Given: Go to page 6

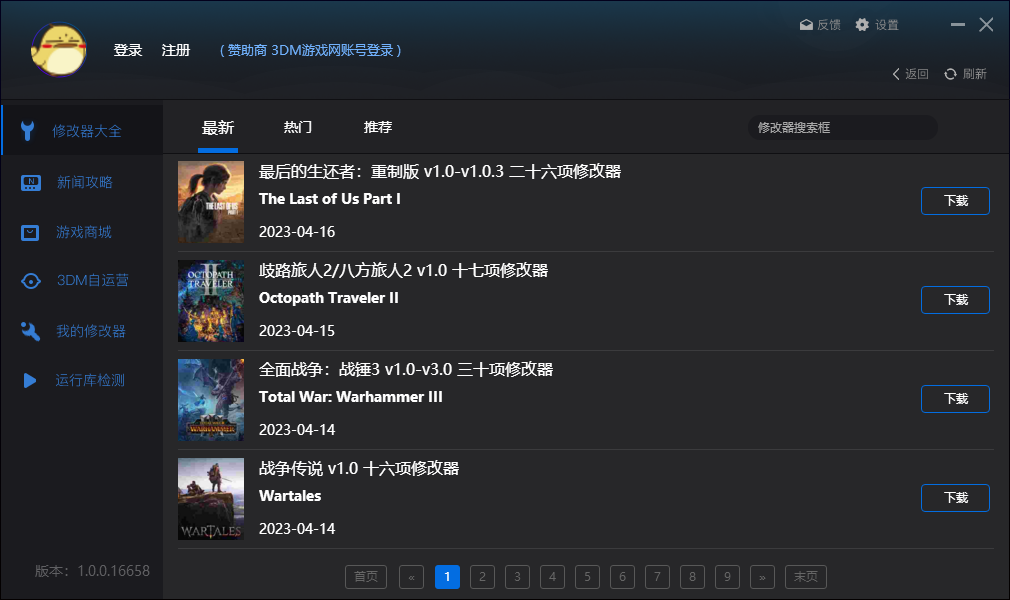Looking at the screenshot, I should [622, 577].
